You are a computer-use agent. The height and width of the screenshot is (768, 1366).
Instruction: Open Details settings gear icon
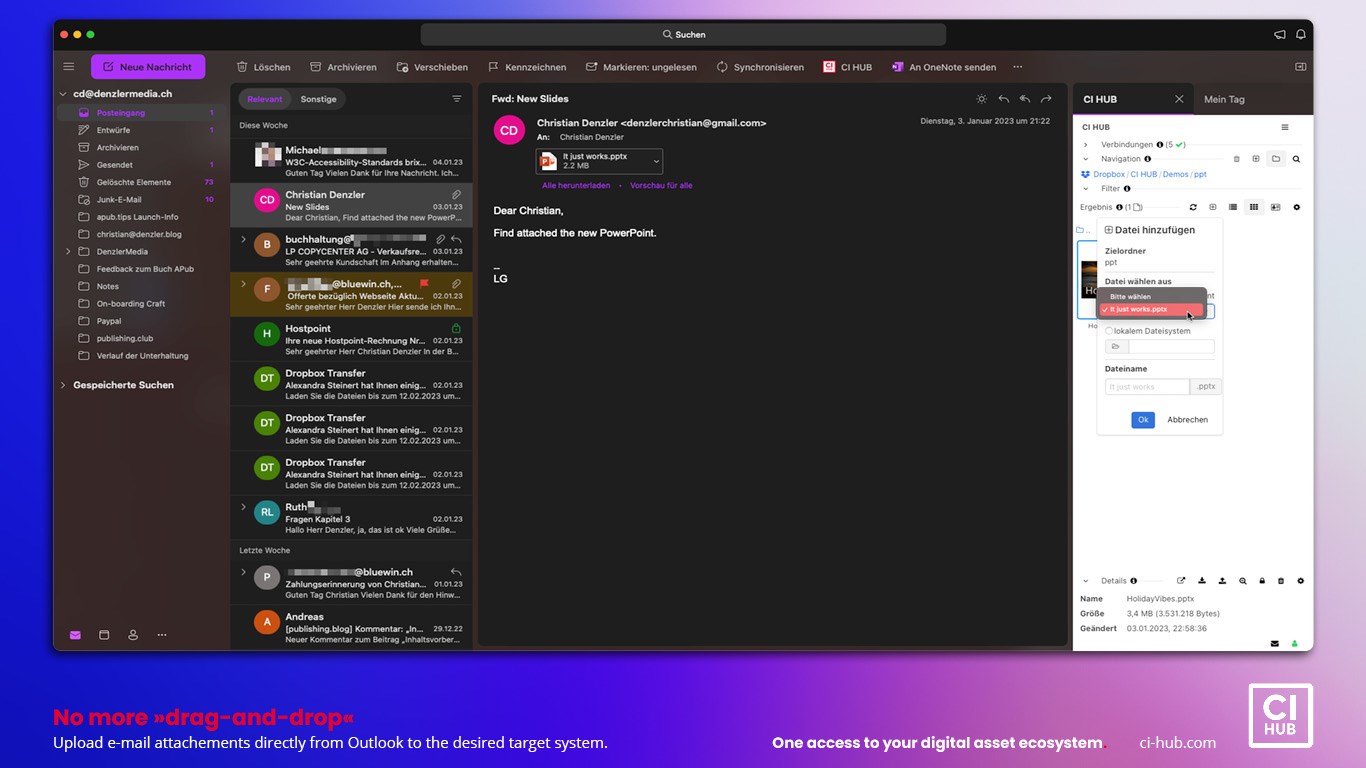pyautogui.click(x=1301, y=580)
